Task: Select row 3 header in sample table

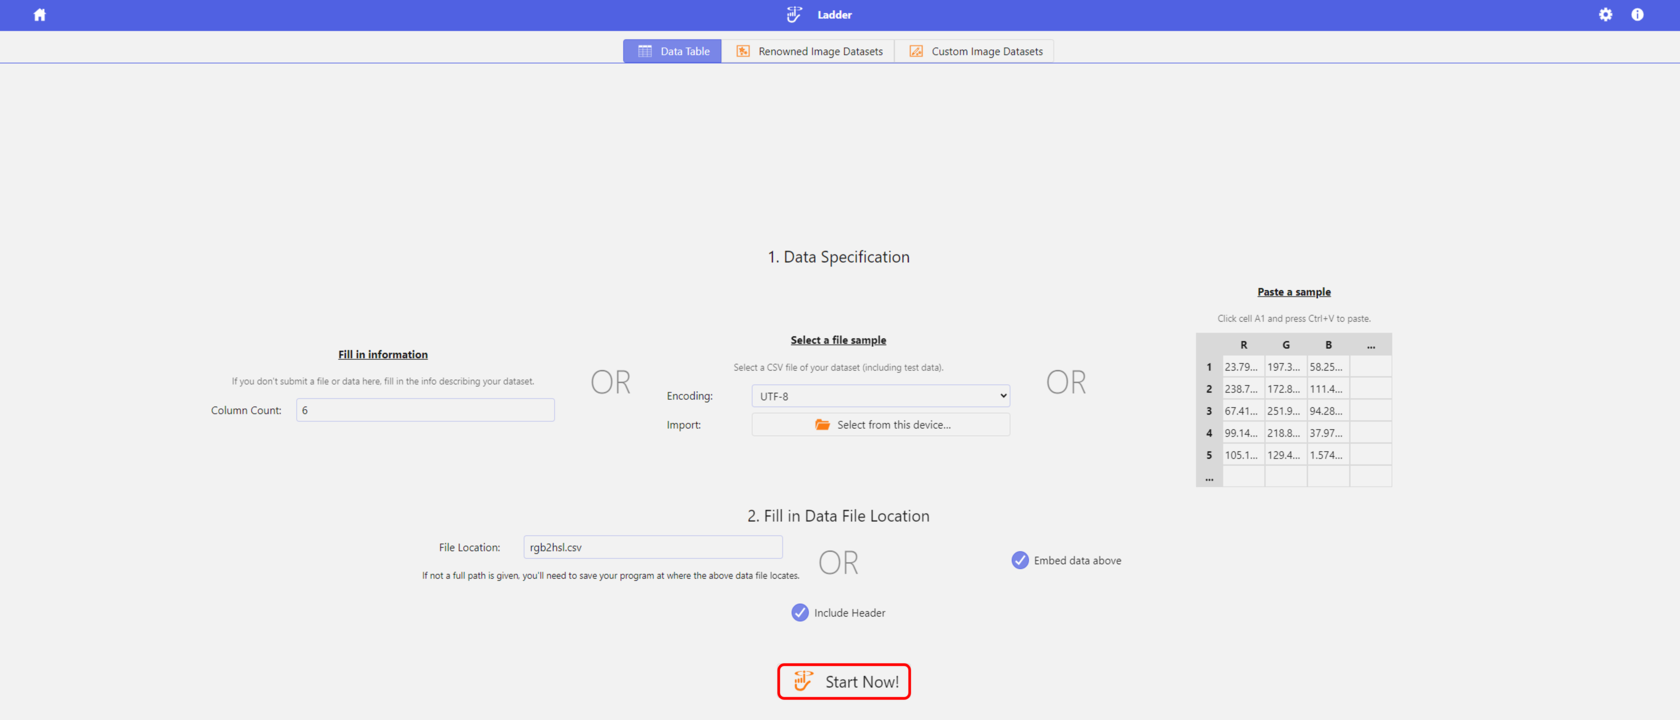Action: pyautogui.click(x=1209, y=411)
